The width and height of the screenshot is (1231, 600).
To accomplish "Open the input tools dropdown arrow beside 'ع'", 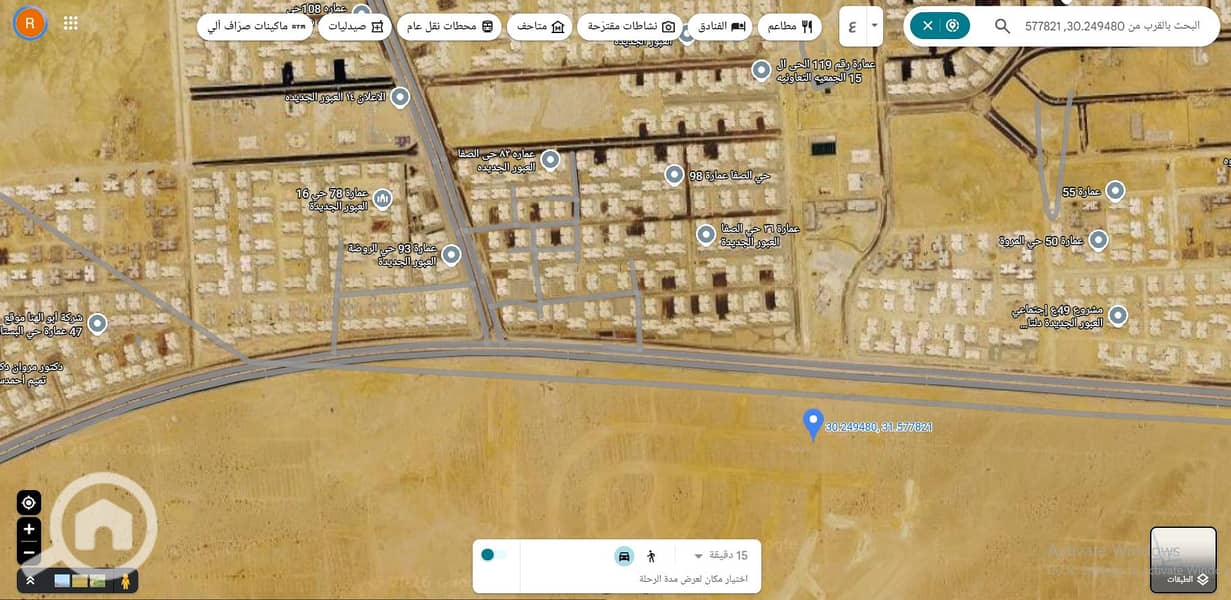I will pos(875,26).
